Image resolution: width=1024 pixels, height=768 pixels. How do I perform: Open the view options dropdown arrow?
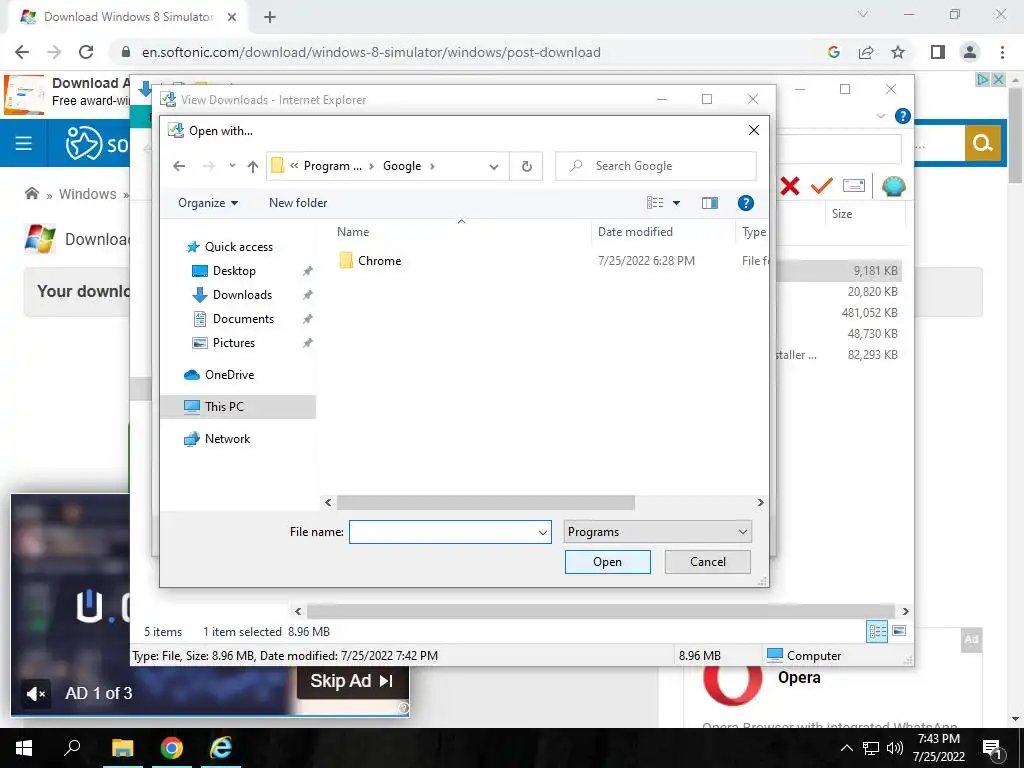click(x=677, y=203)
